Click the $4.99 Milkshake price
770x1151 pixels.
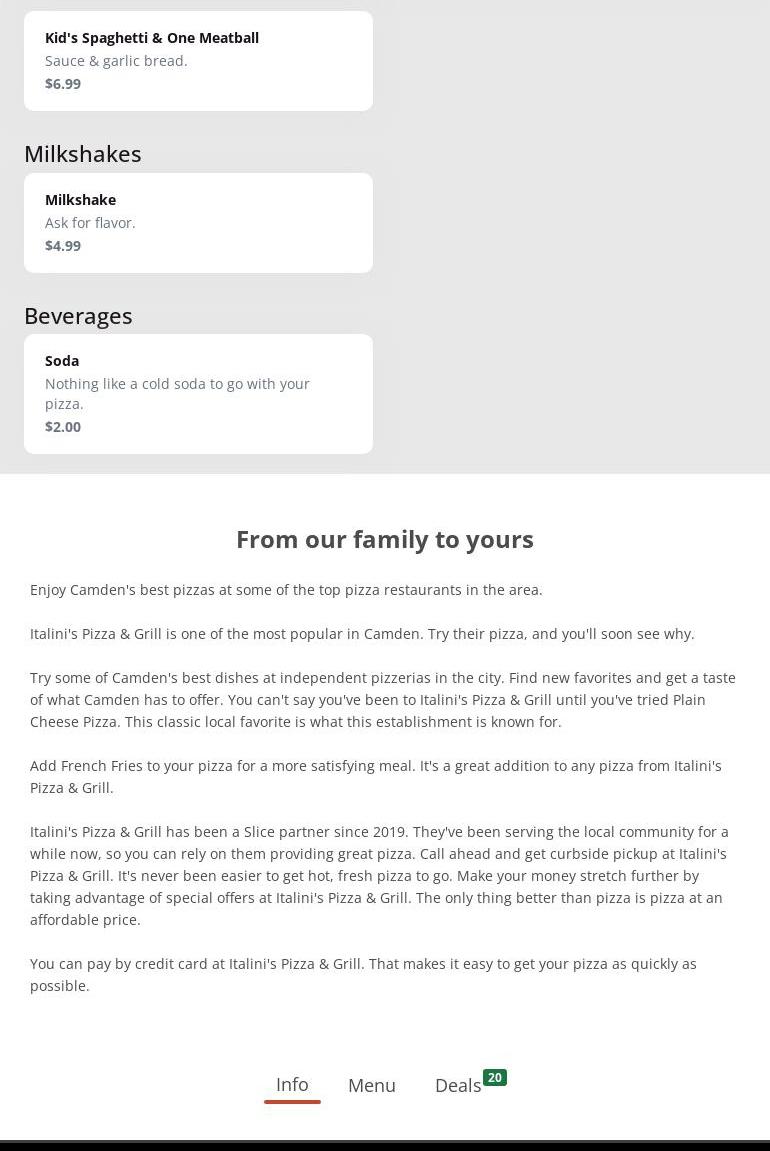click(x=63, y=246)
